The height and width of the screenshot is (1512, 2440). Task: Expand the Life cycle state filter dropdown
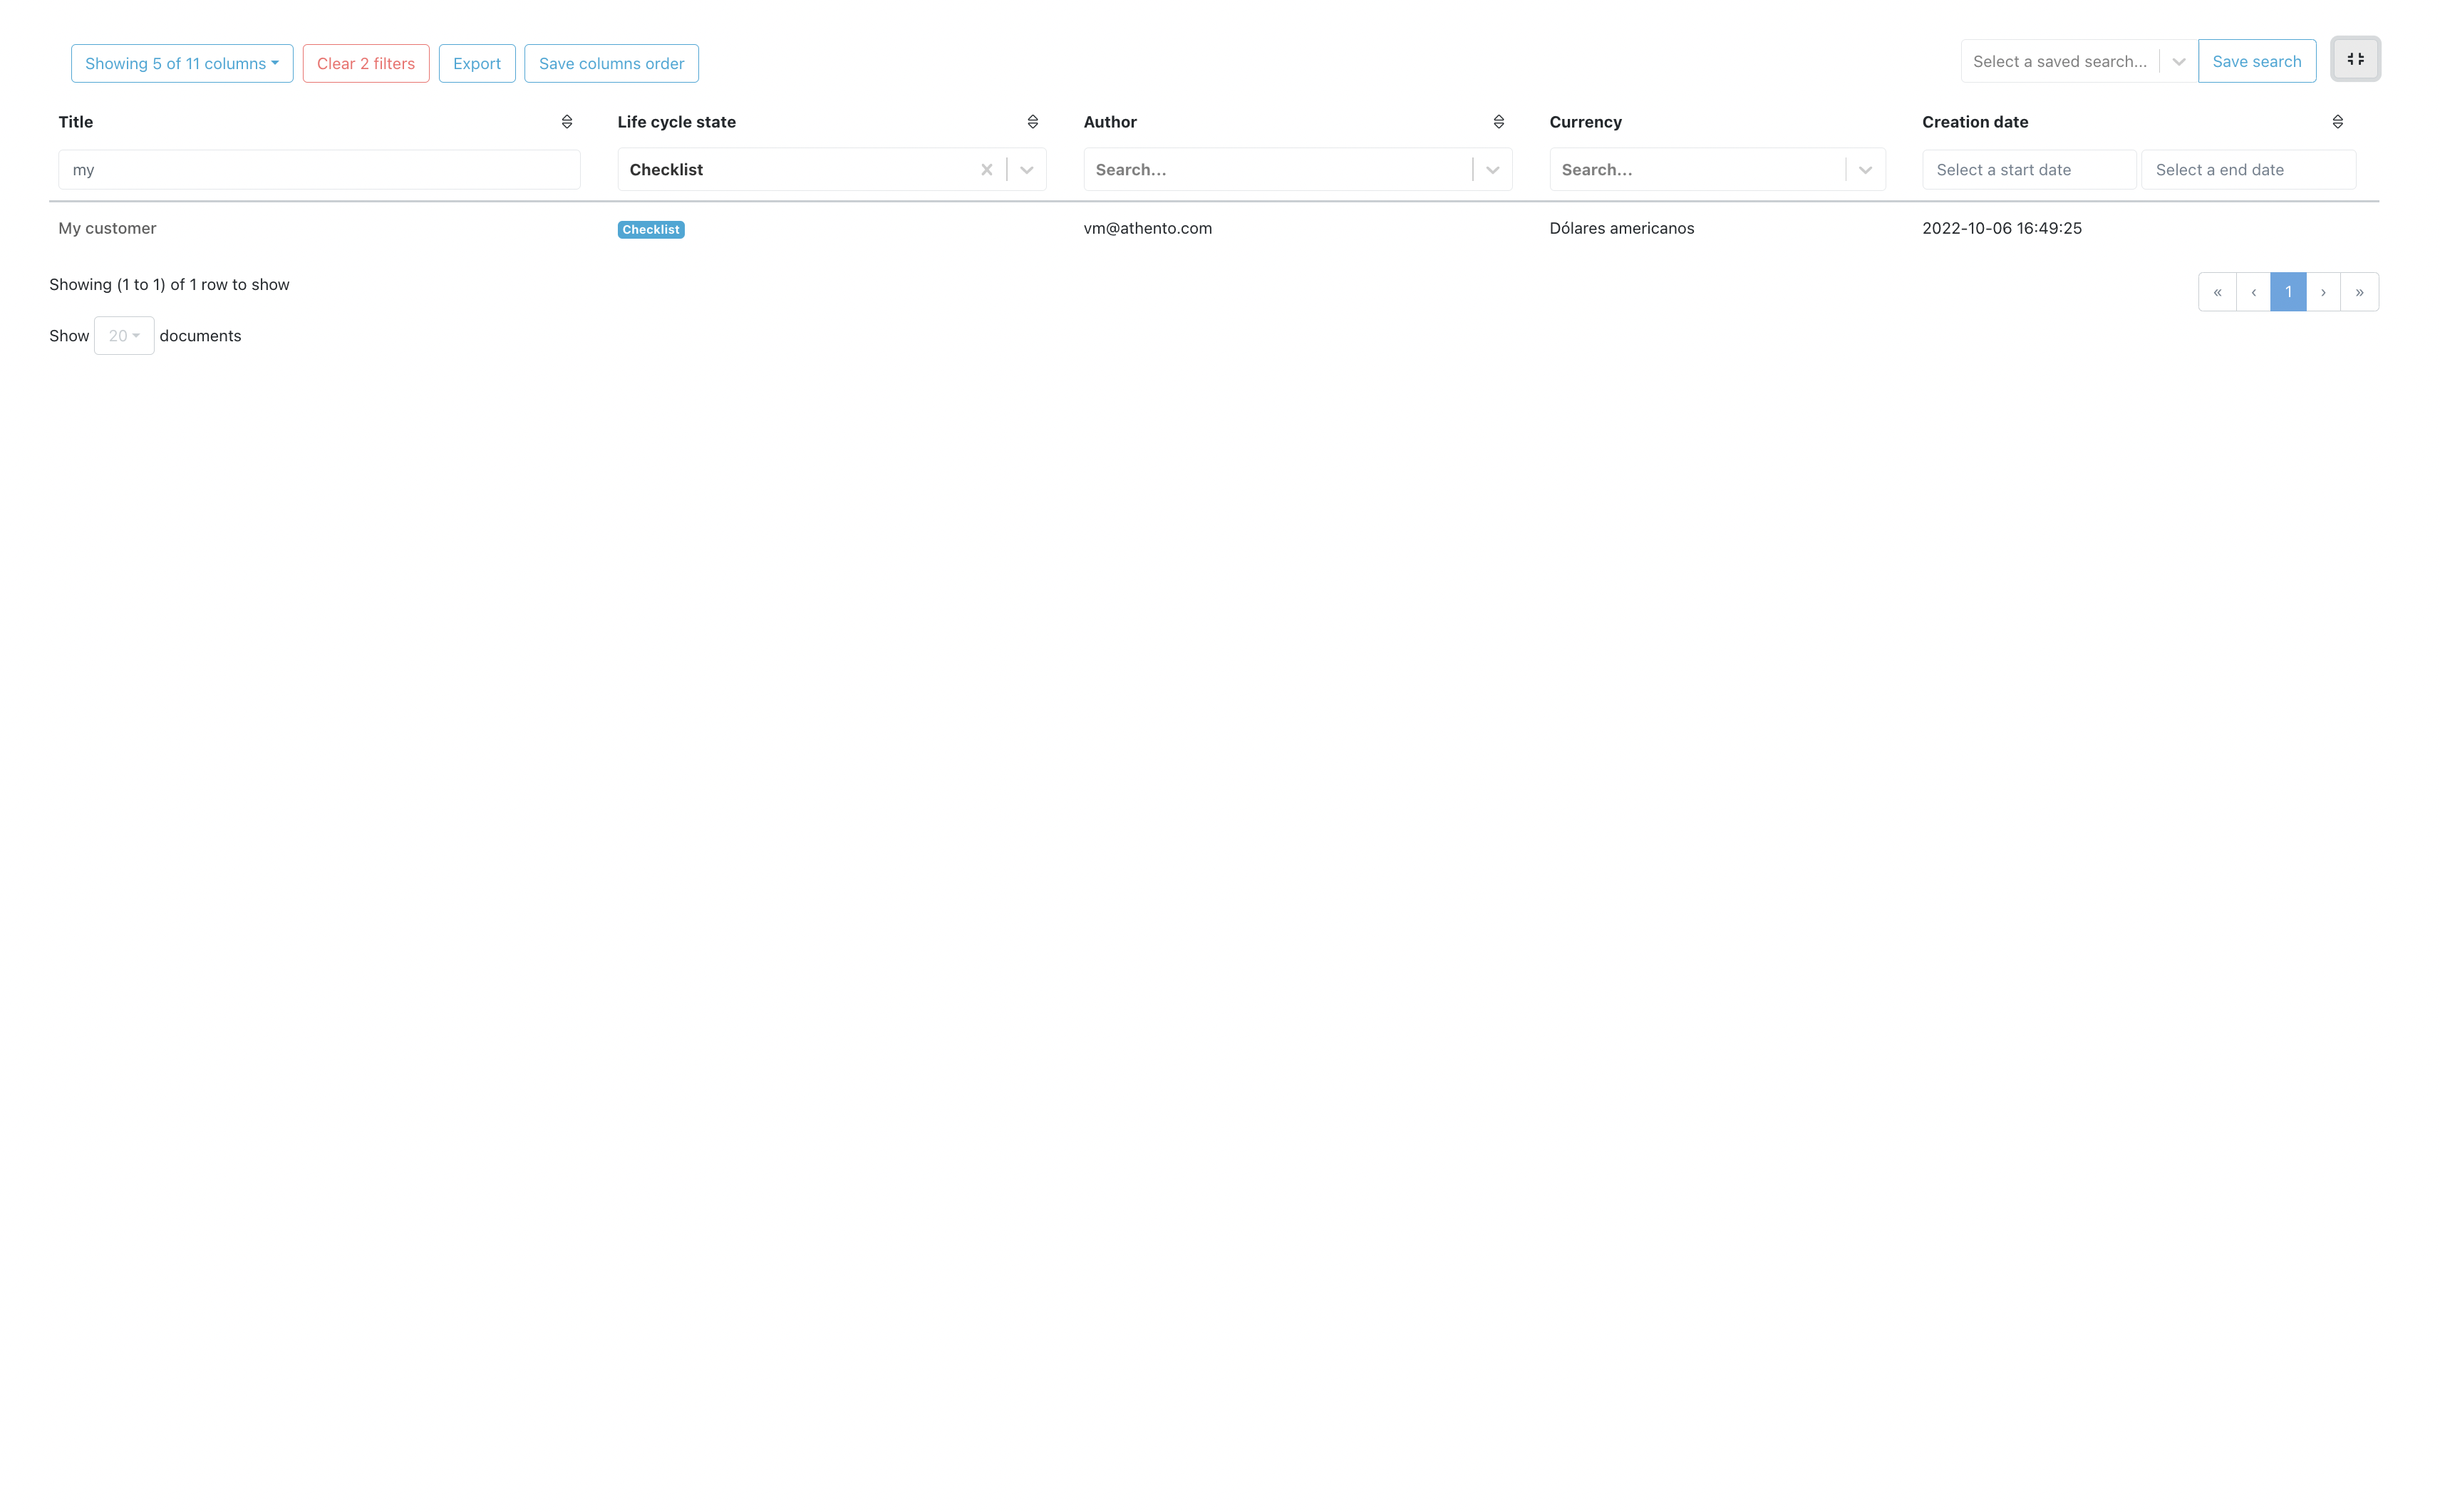click(x=1026, y=169)
